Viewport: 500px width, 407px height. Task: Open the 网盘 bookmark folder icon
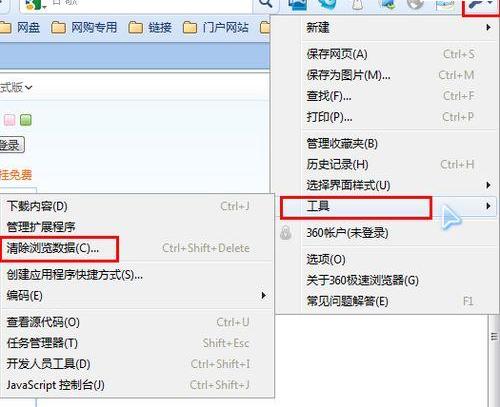coord(5,27)
